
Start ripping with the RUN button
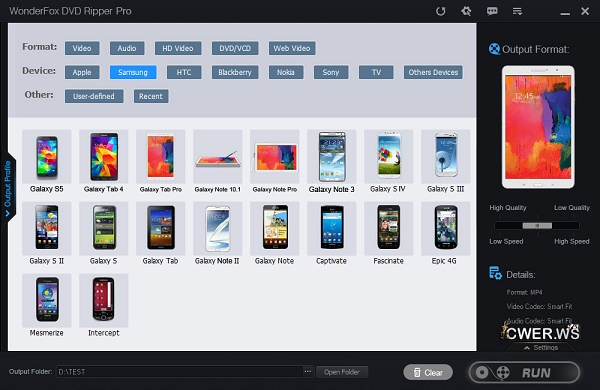click(524, 372)
